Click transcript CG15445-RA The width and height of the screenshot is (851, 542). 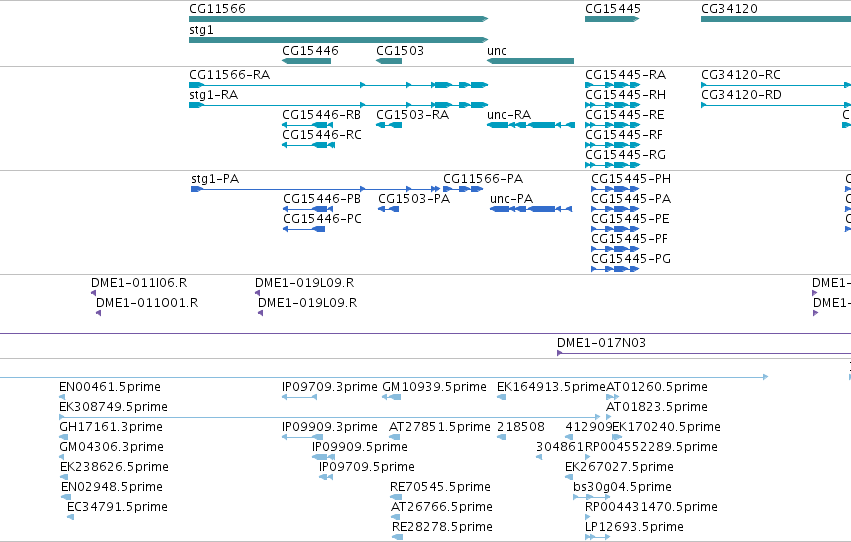[612, 85]
